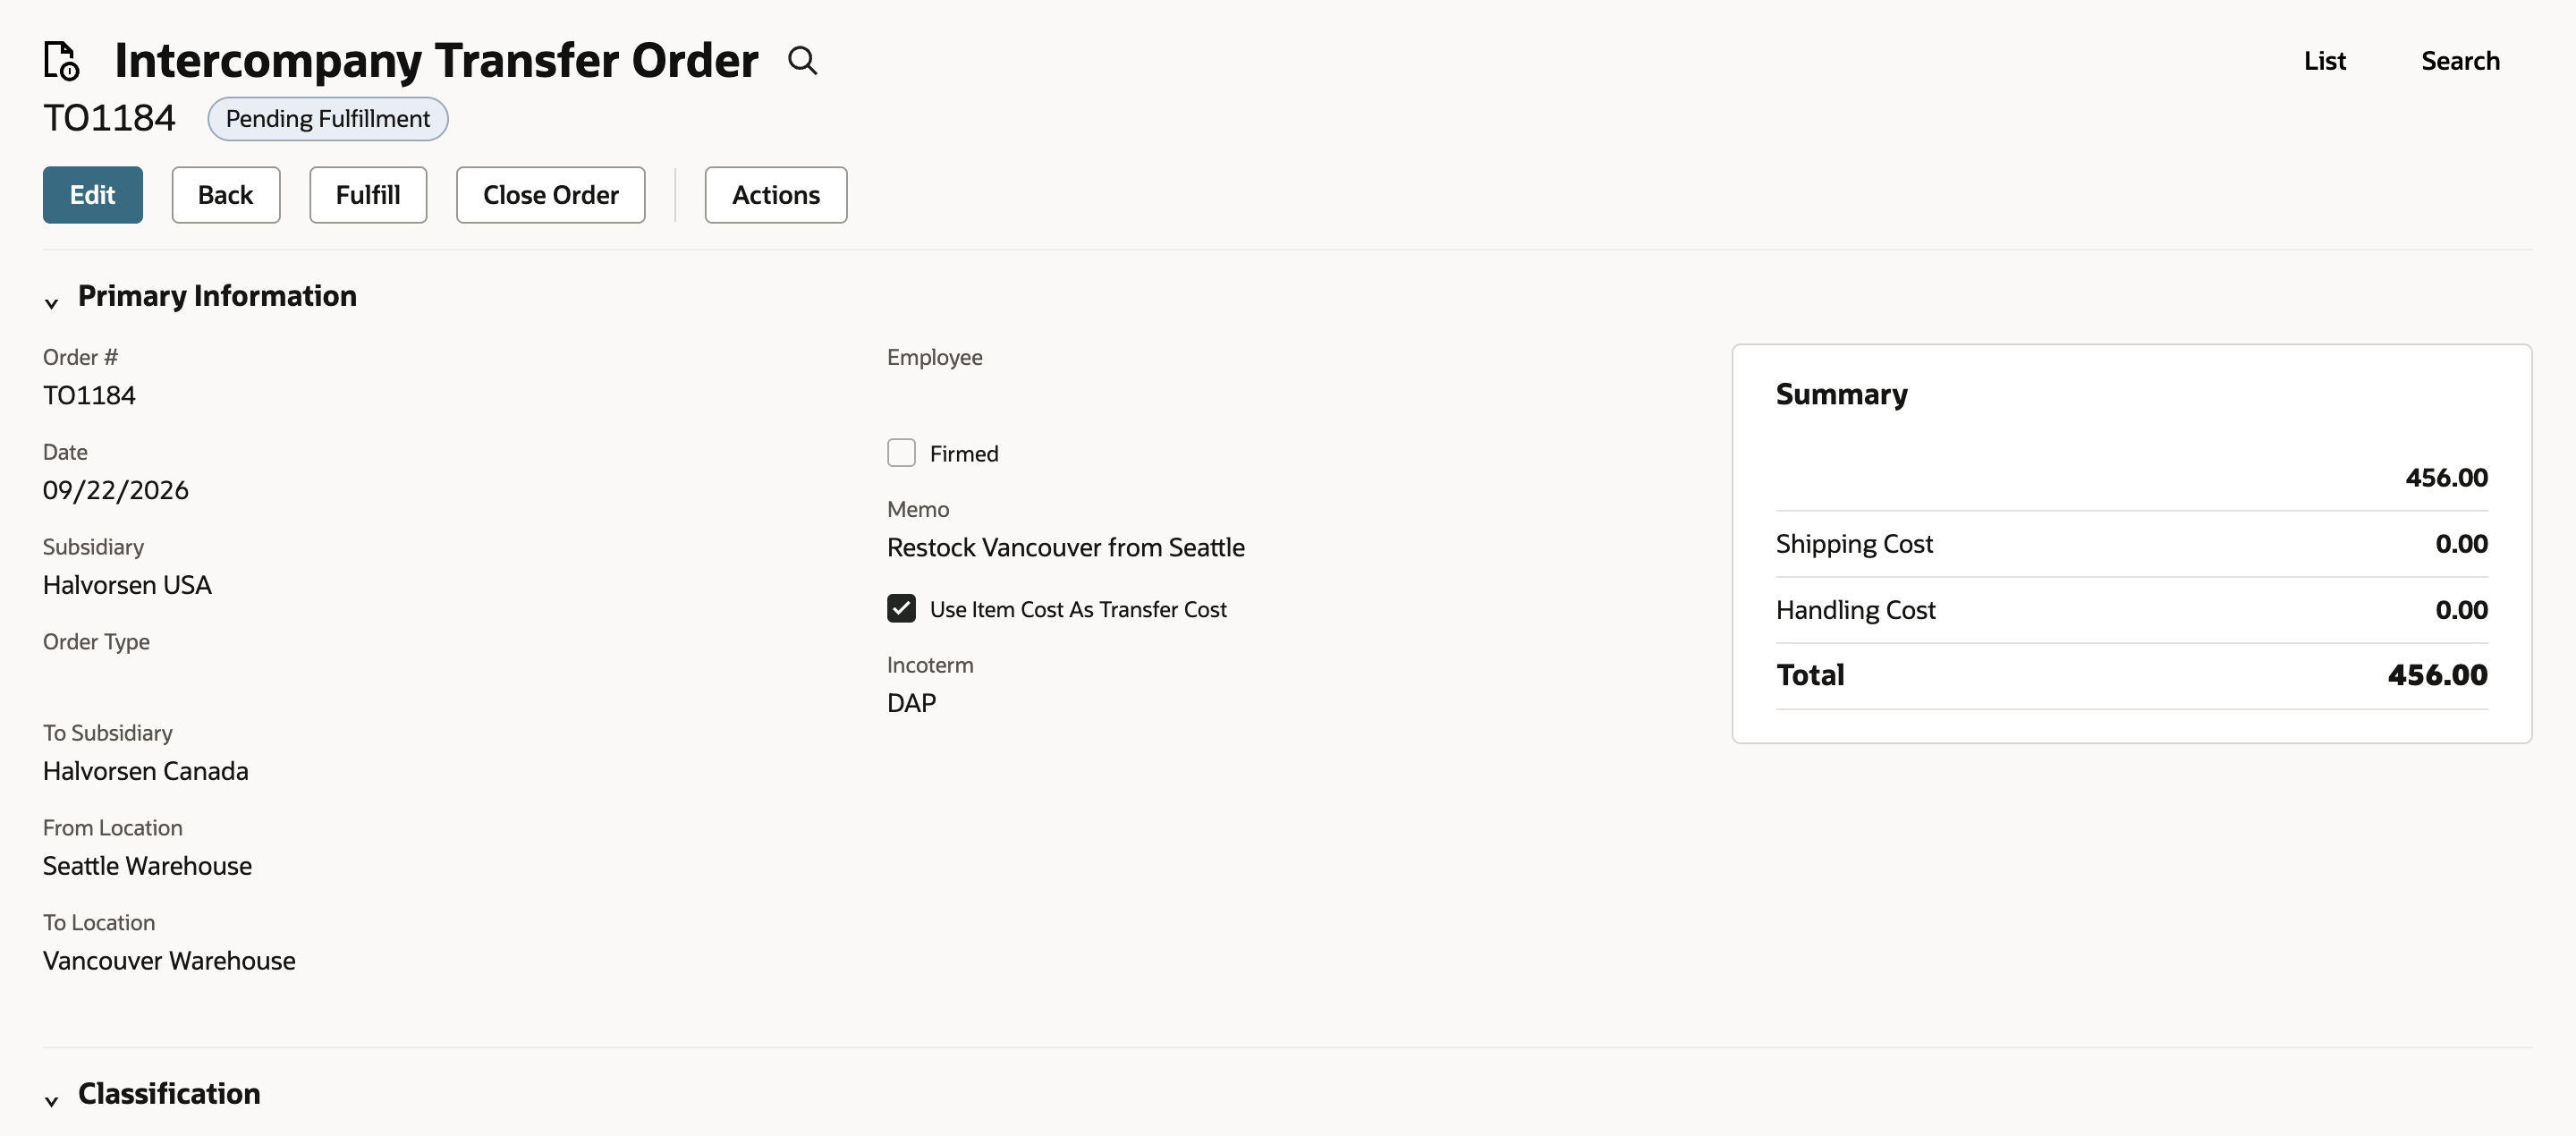Open the Search link at top right
2576x1136 pixels.
tap(2459, 61)
